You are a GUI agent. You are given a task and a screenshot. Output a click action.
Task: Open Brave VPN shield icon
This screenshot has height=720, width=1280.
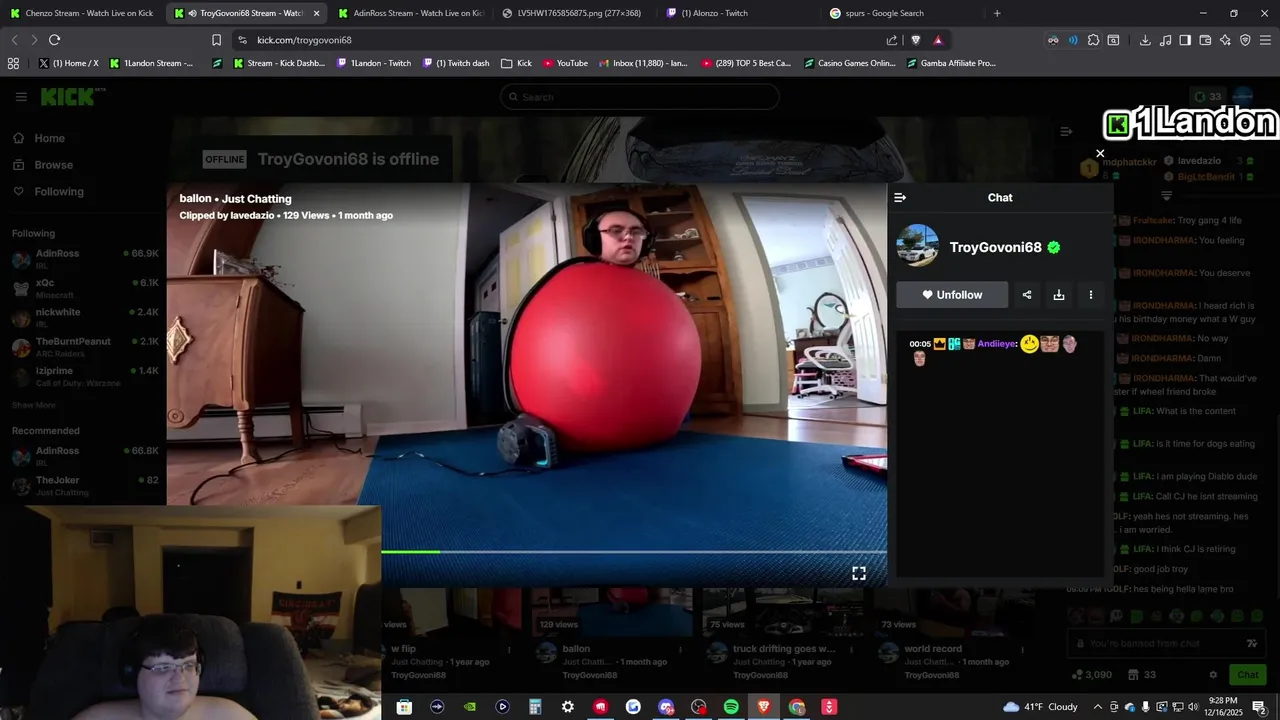tap(1245, 40)
